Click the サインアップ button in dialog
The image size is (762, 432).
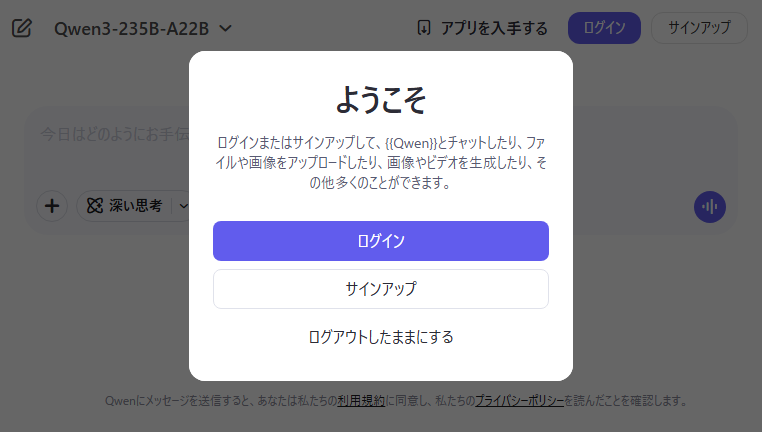point(381,289)
